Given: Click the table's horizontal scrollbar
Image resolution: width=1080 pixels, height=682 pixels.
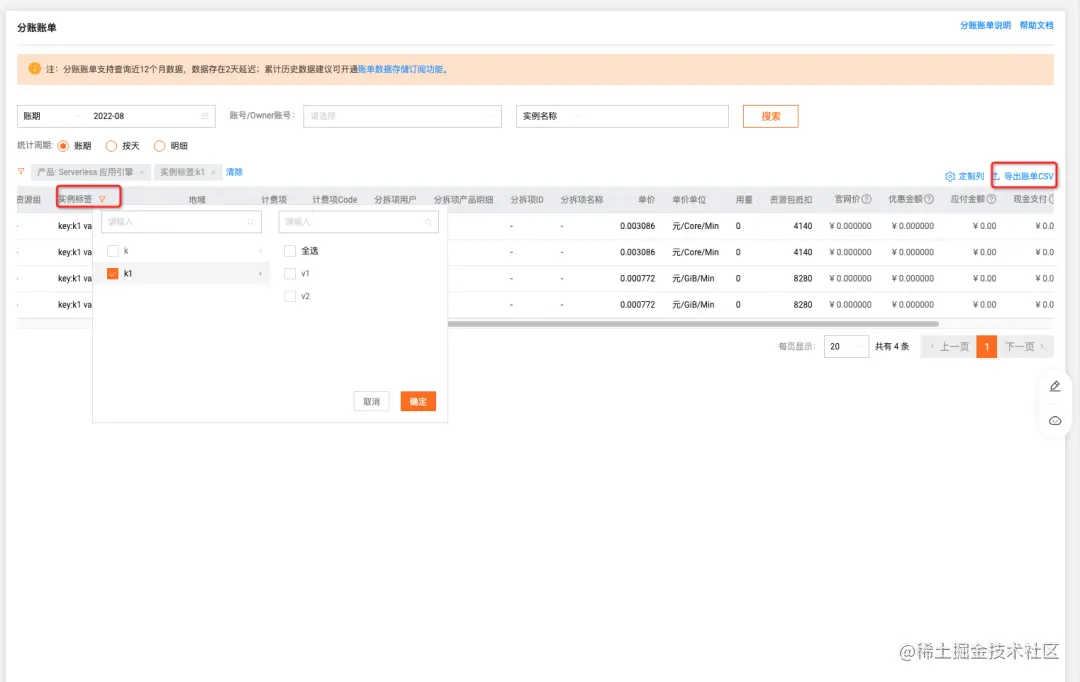Looking at the screenshot, I should click(x=693, y=324).
